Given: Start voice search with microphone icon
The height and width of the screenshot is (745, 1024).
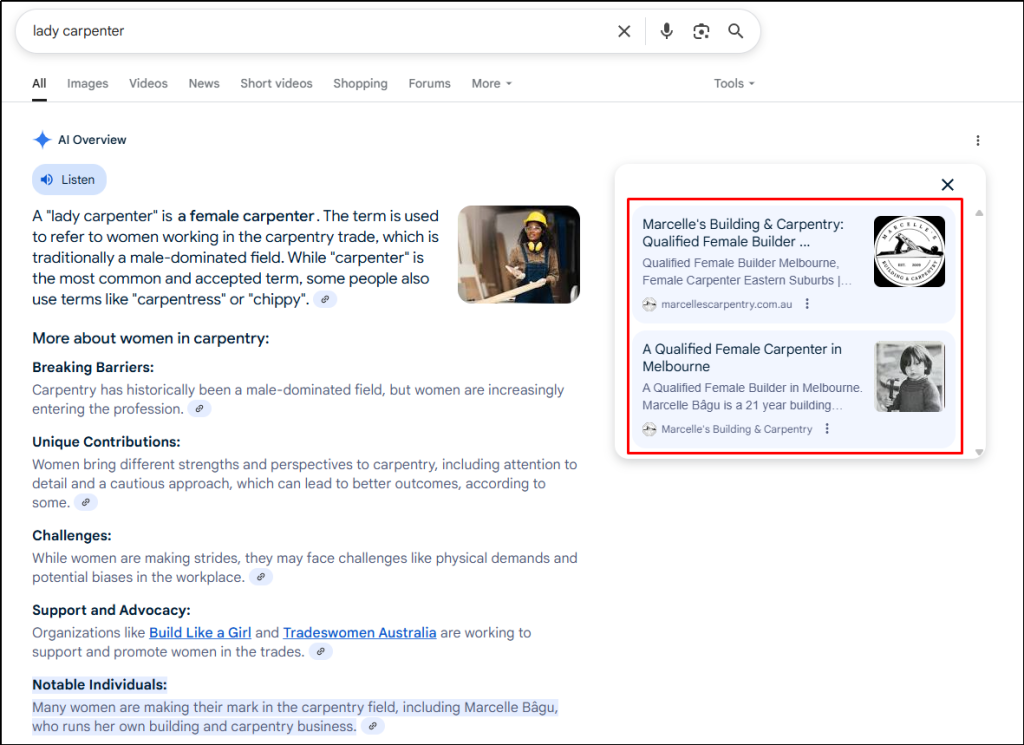Looking at the screenshot, I should click(667, 31).
